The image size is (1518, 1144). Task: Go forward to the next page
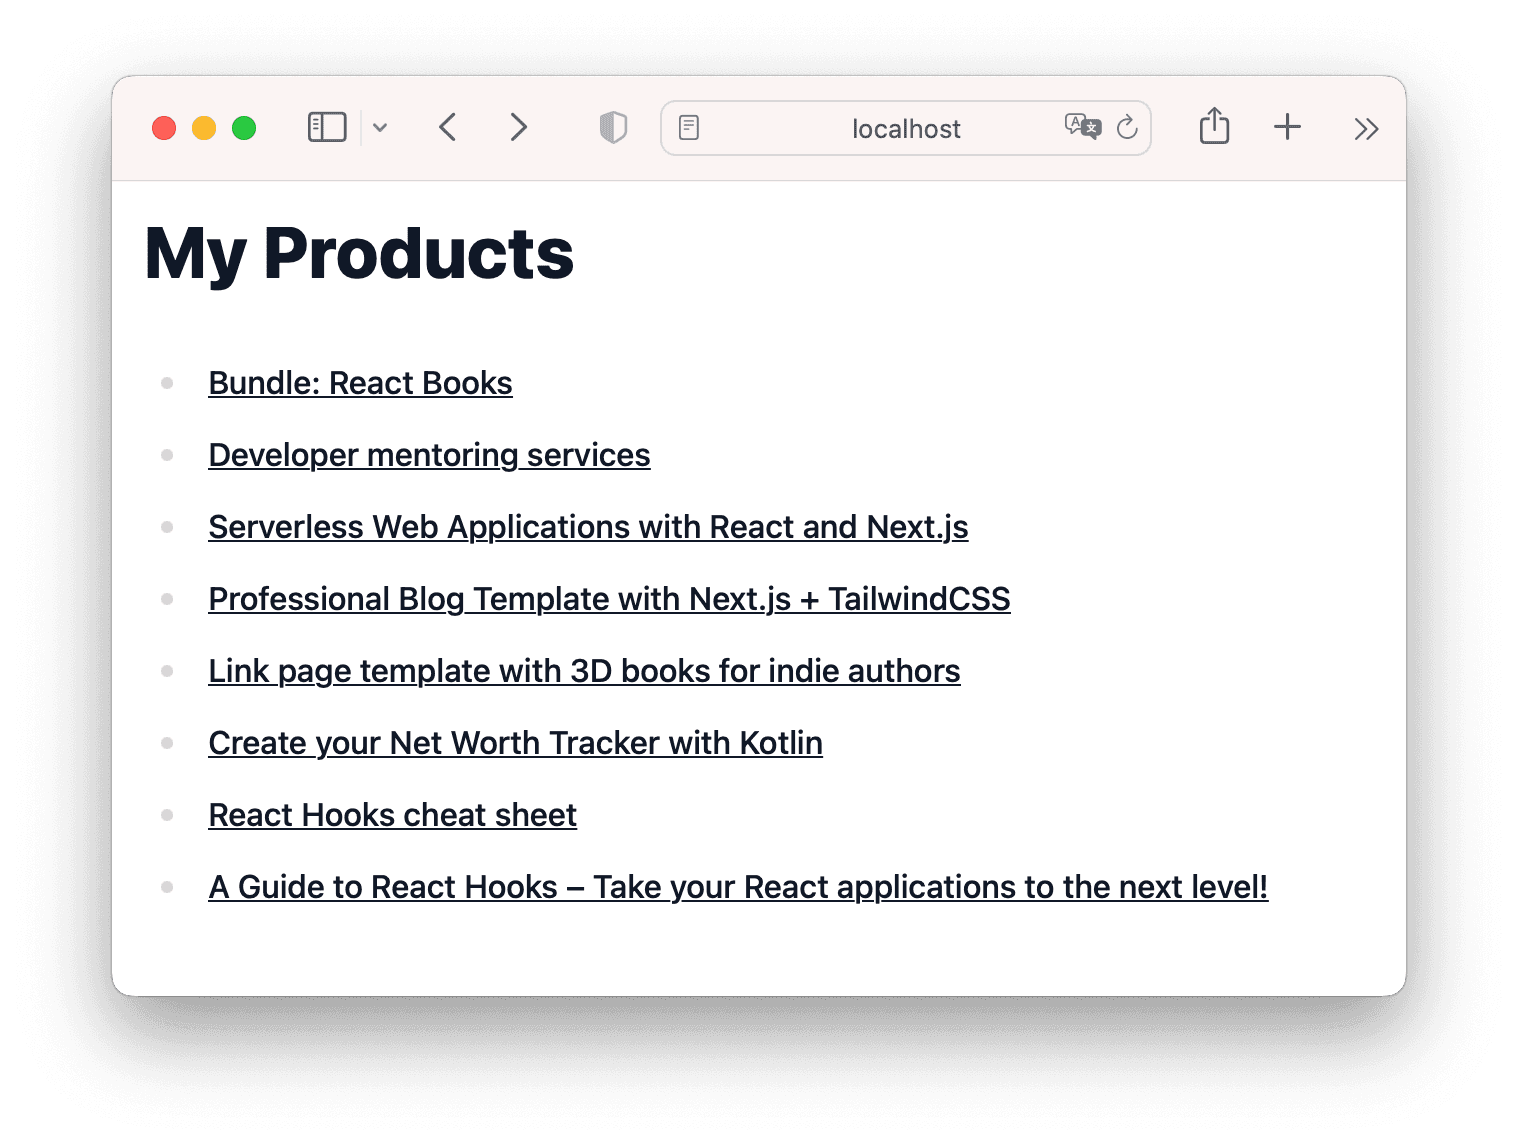518,127
